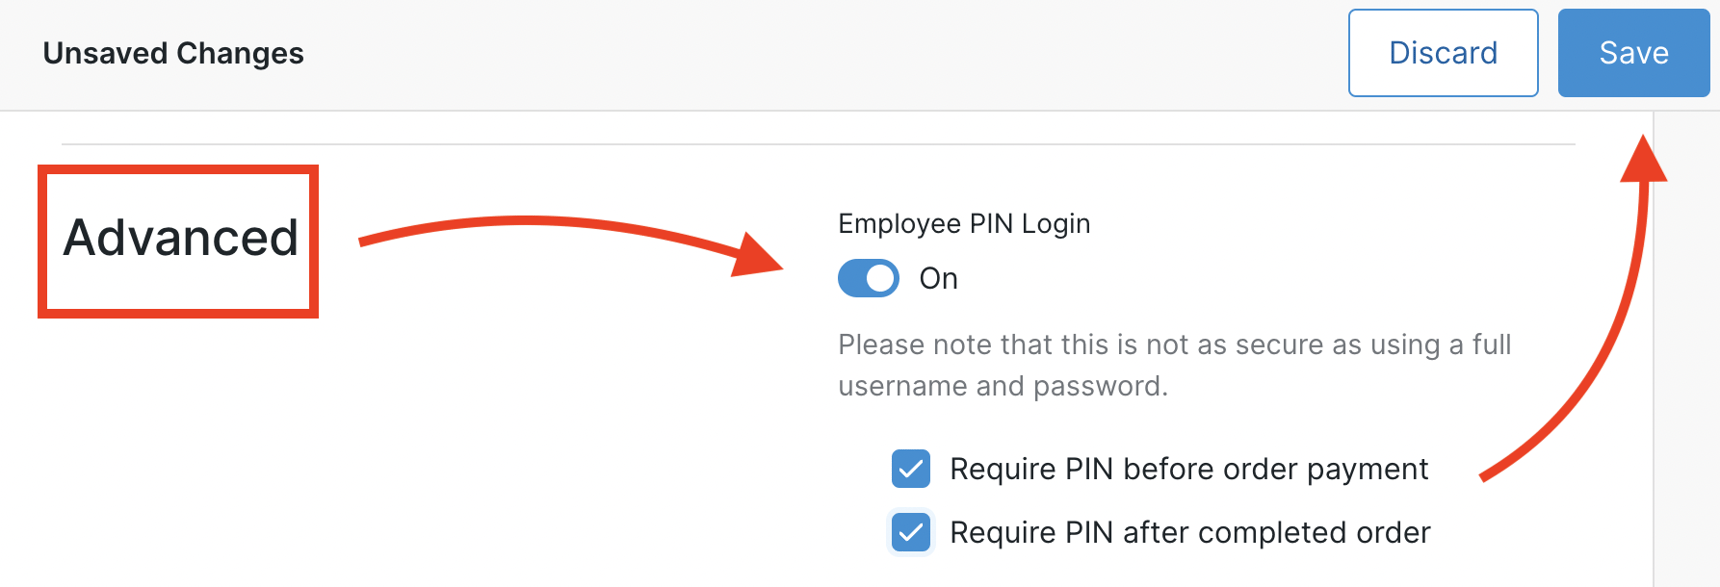The height and width of the screenshot is (587, 1720).
Task: Revert changes using Discard
Action: click(1443, 52)
